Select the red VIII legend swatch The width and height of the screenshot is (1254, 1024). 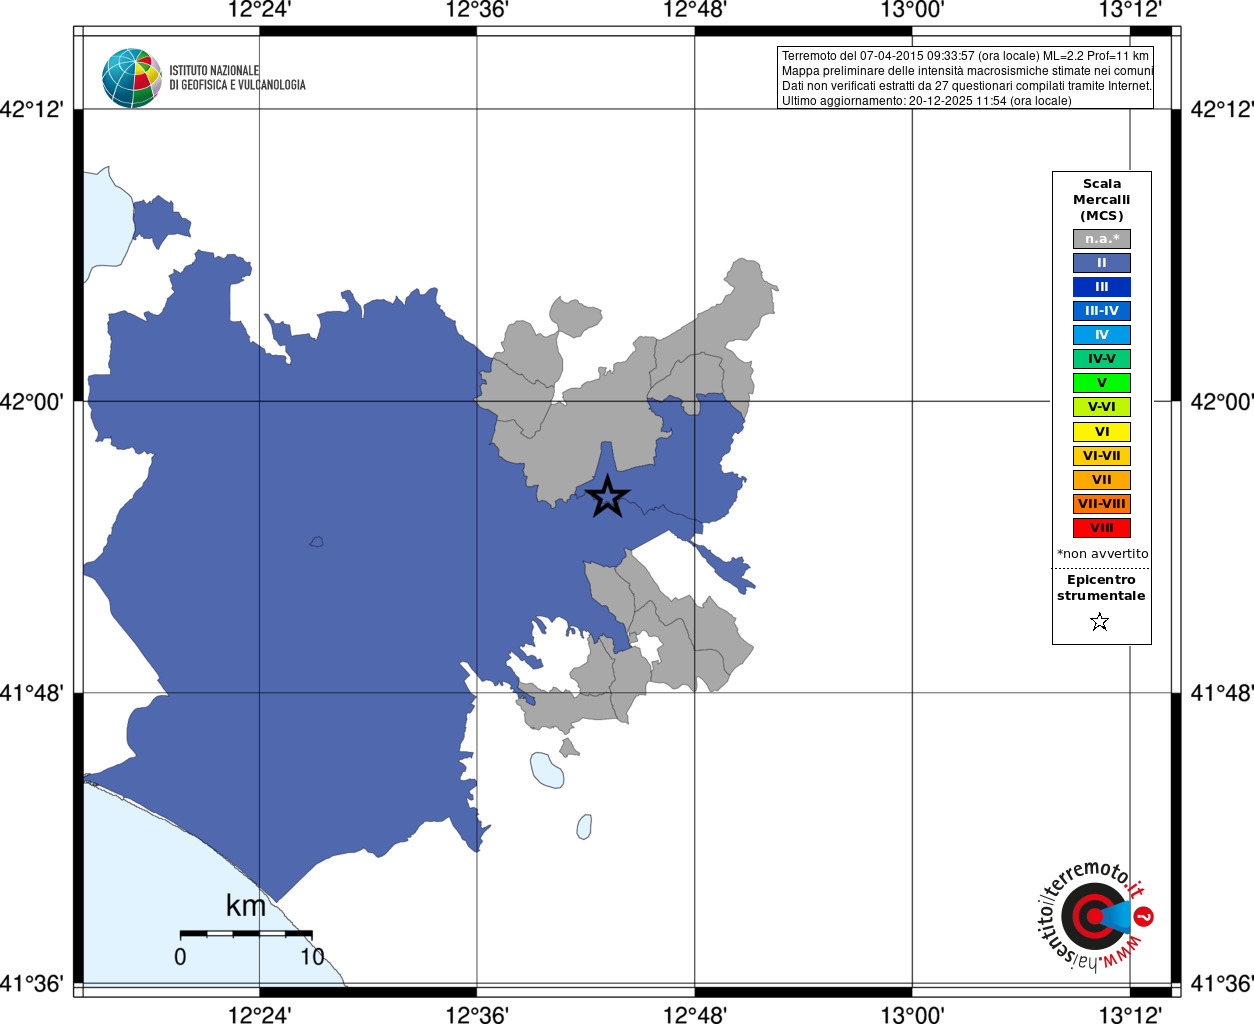1102,528
